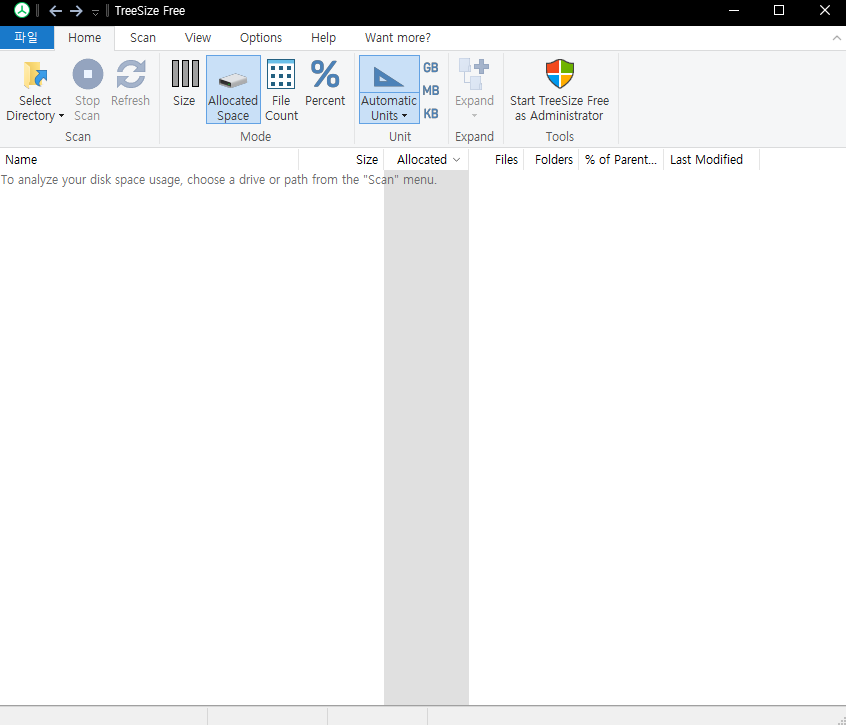Switch to the Home ribbon tab
Screen dimensions: 846x725
coord(85,38)
